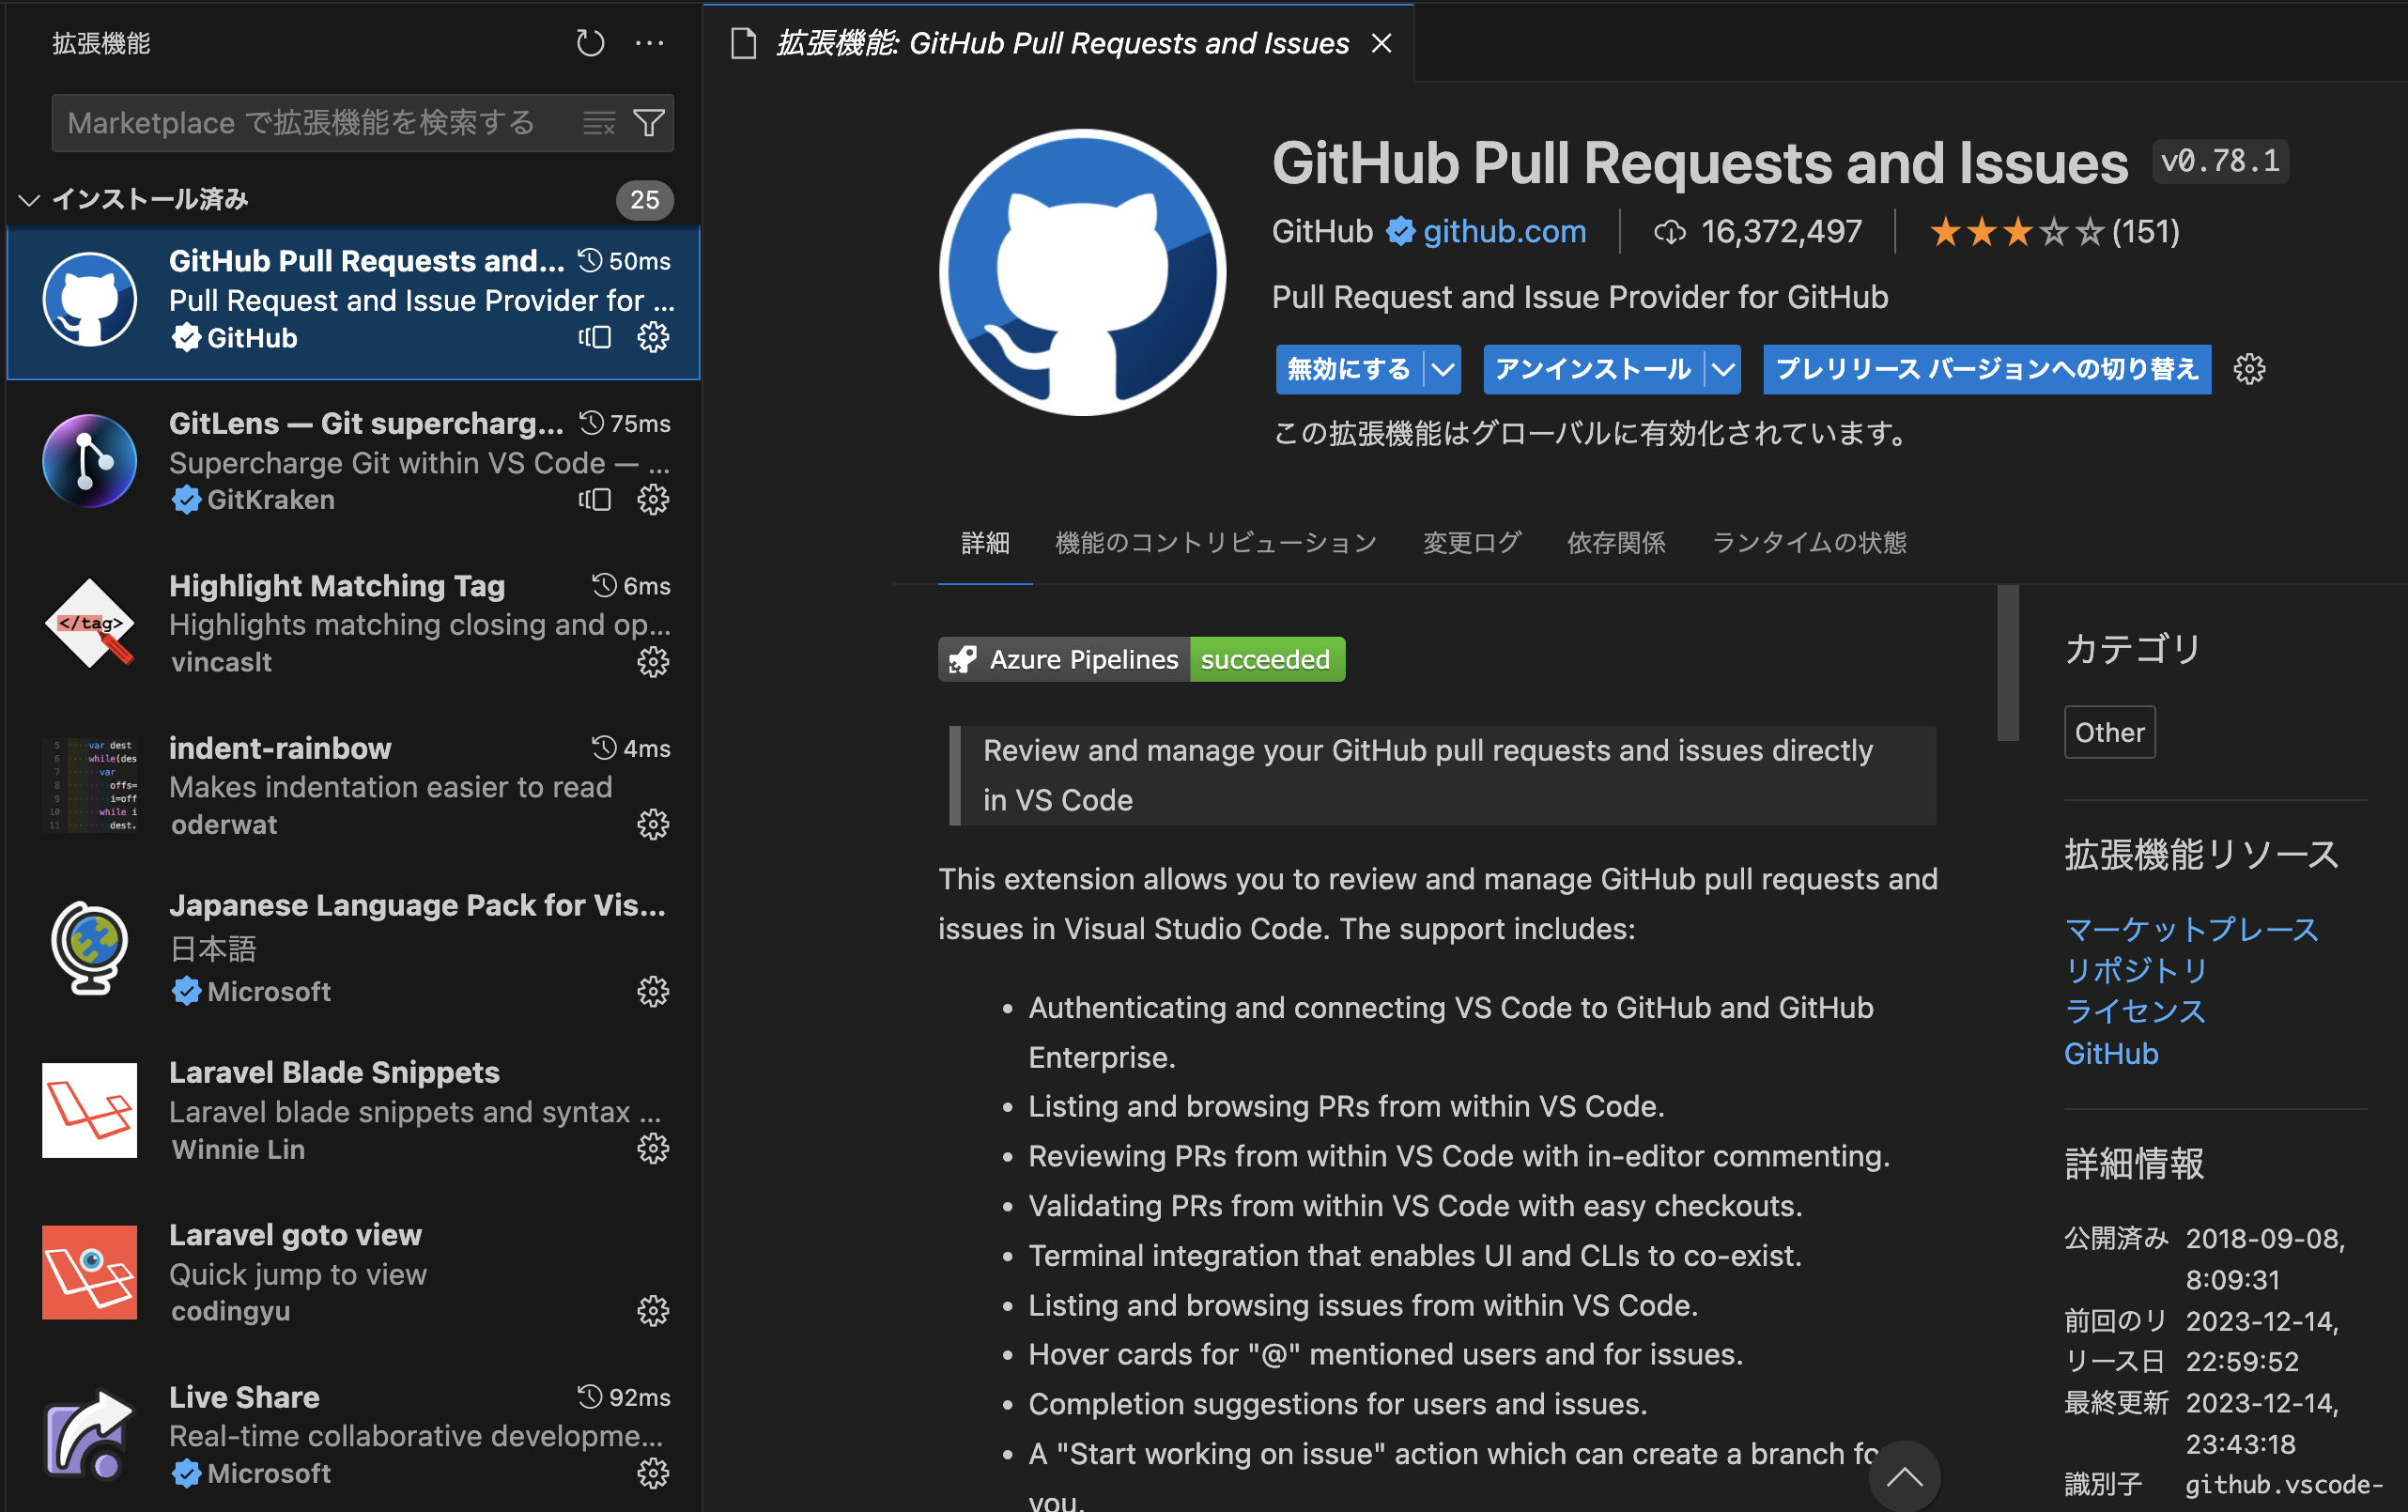This screenshot has height=1512, width=2408.
Task: Open the dropdown arrow next to アンインストール
Action: pyautogui.click(x=1723, y=369)
